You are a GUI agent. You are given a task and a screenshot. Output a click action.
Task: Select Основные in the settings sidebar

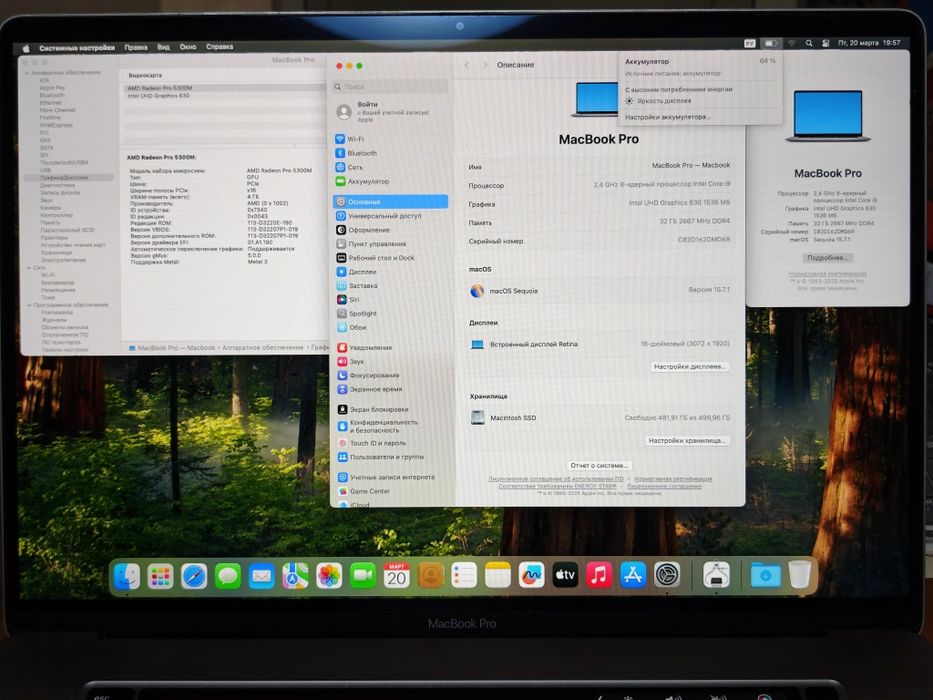coord(390,202)
